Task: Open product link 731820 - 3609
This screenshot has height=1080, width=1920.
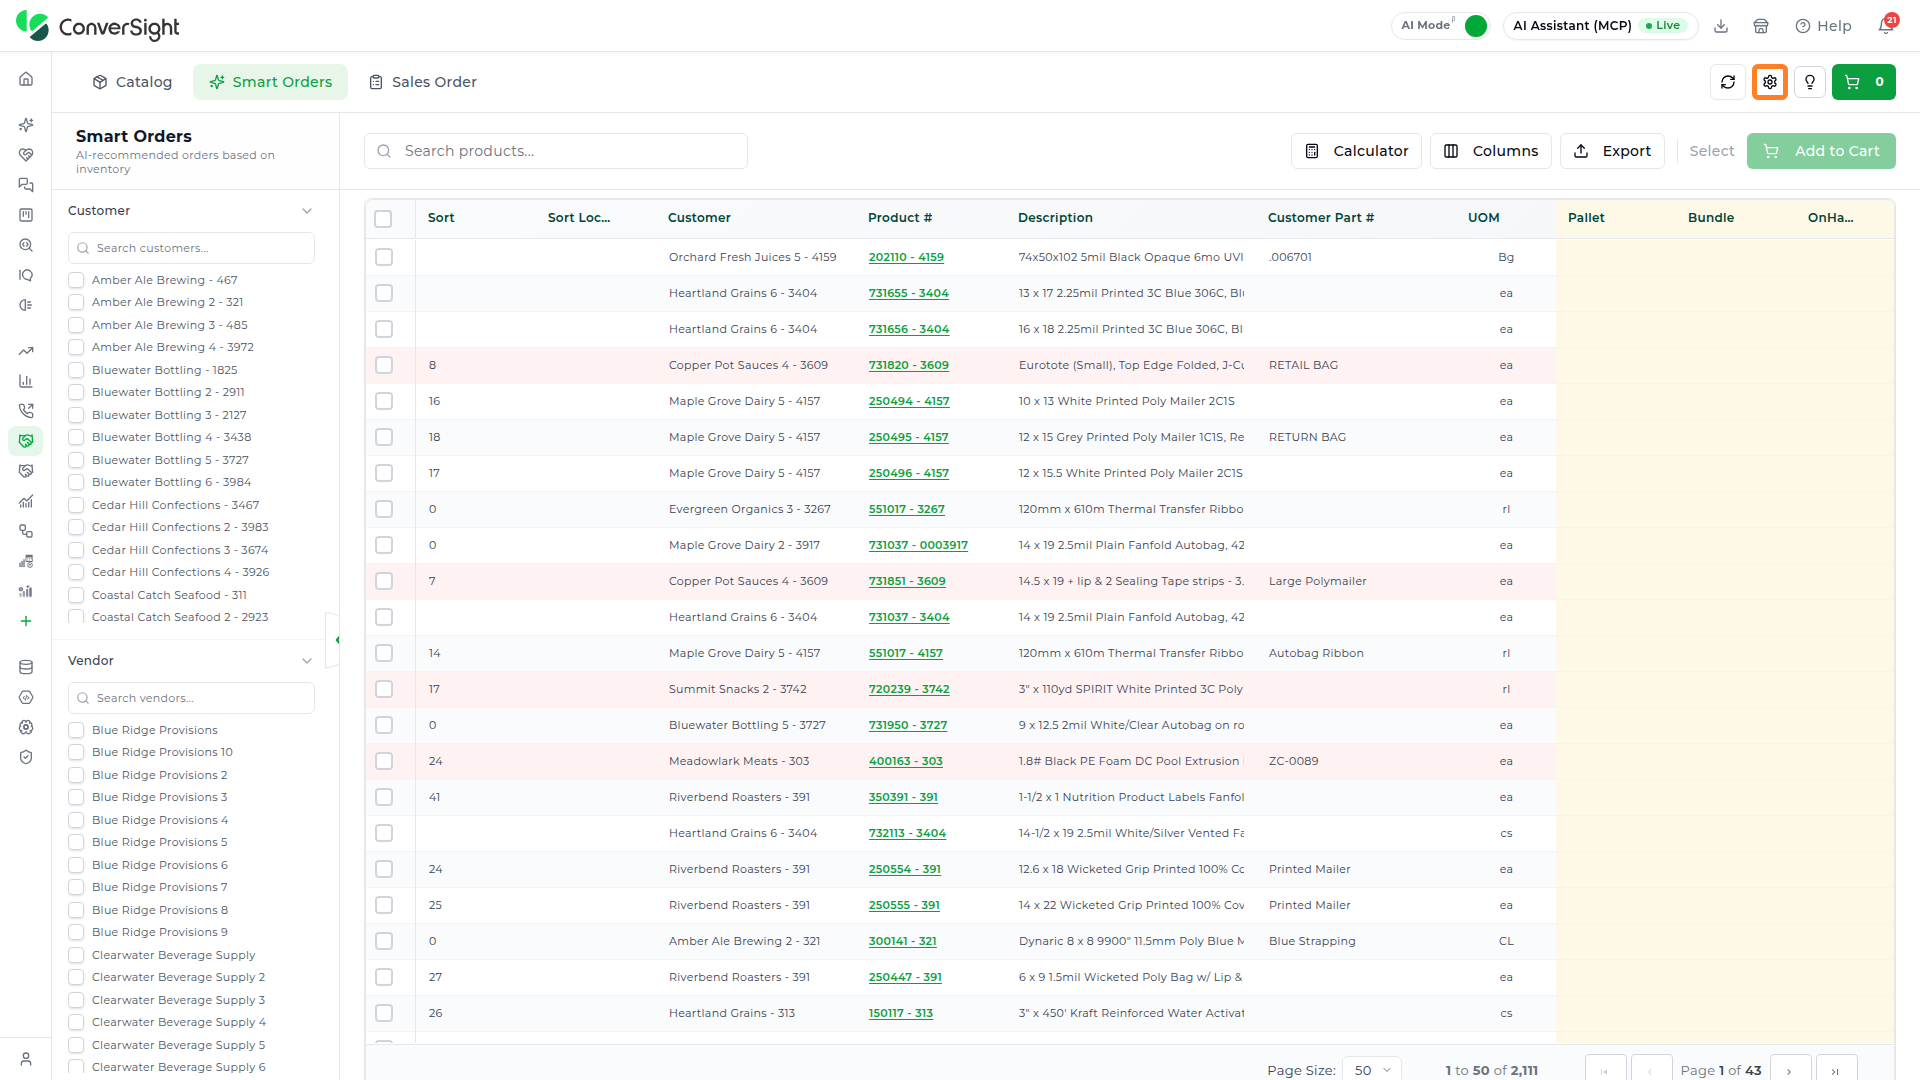Action: pos(908,365)
